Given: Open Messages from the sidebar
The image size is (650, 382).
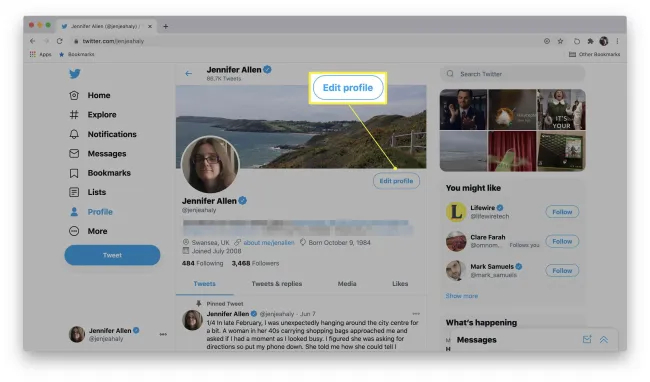Looking at the screenshot, I should [107, 154].
